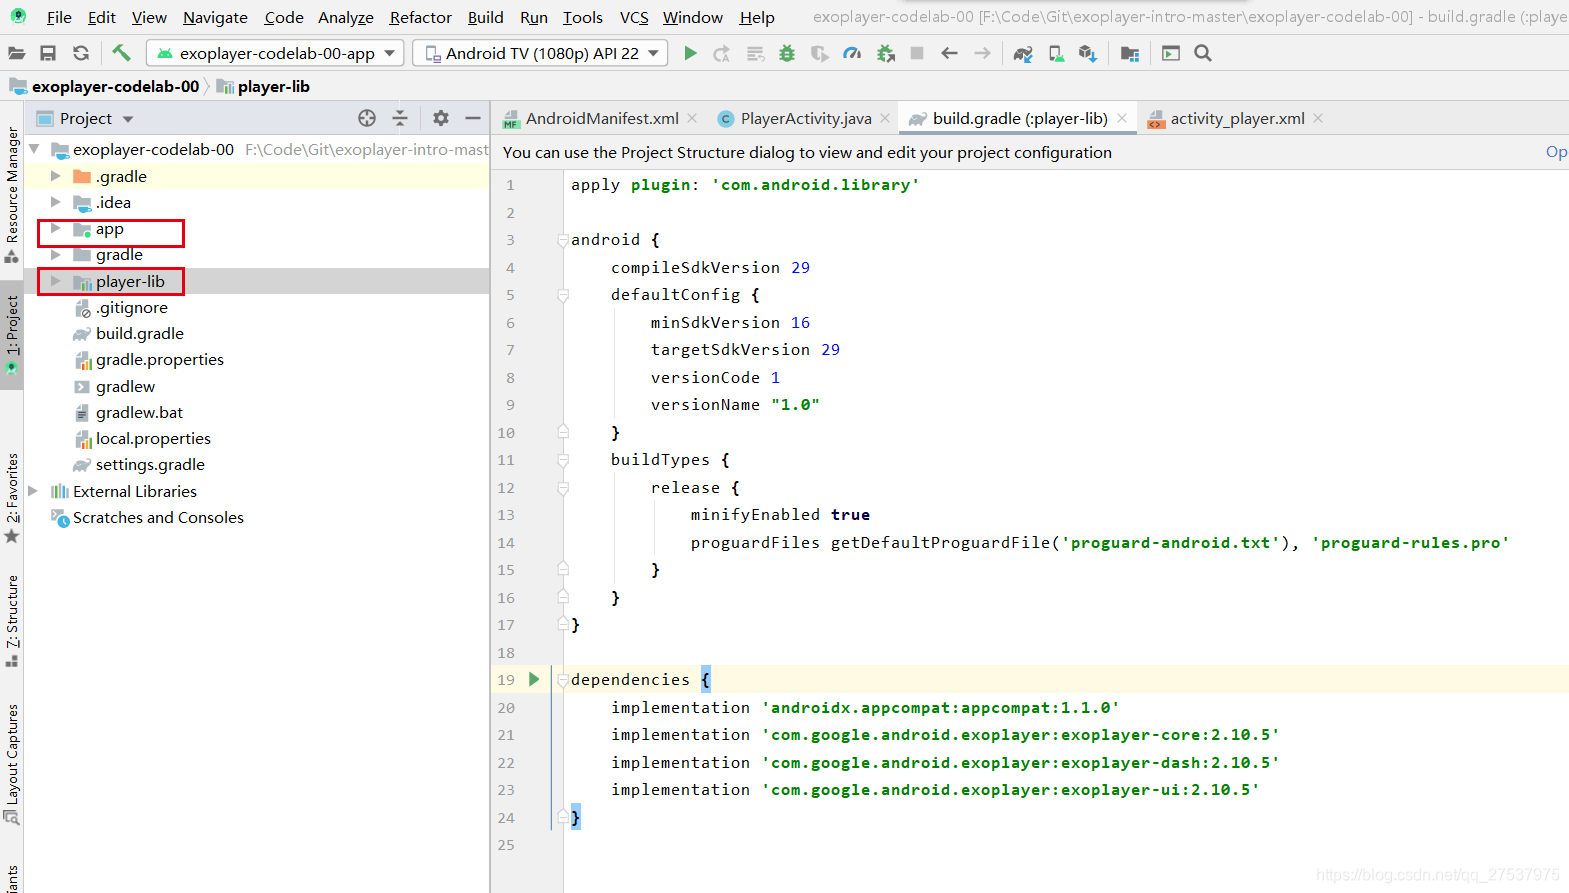Toggle the Resource Manager tool window
The height and width of the screenshot is (893, 1569).
coord(12,193)
